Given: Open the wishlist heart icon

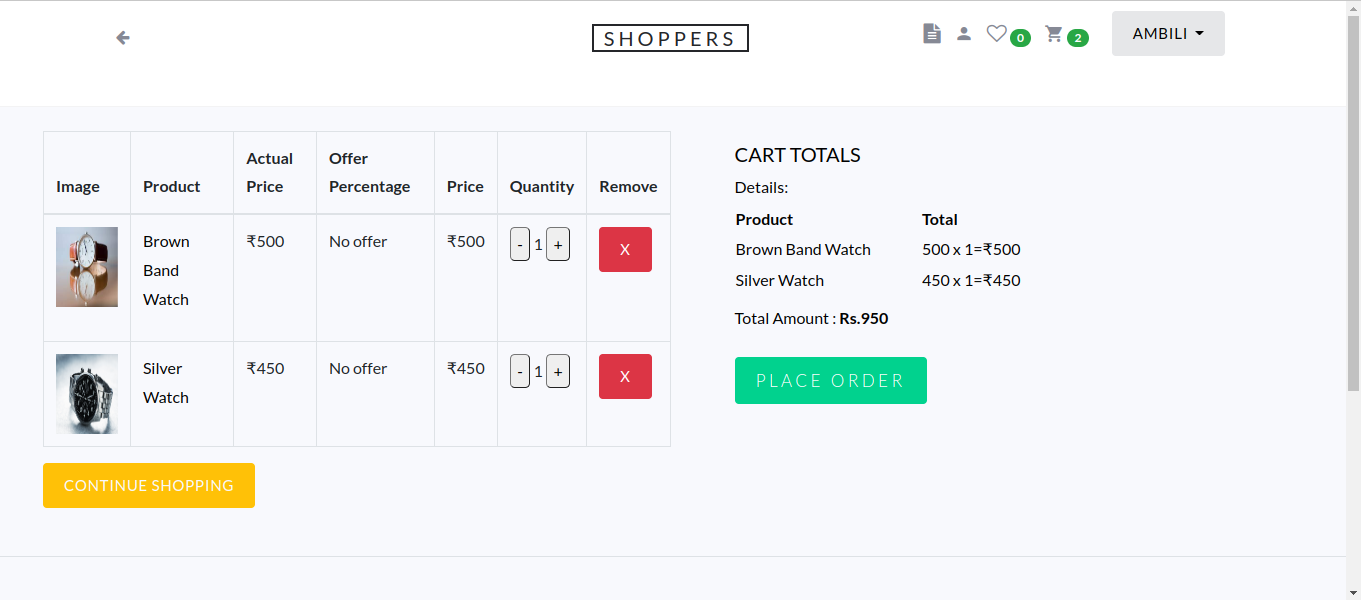Looking at the screenshot, I should (x=996, y=33).
